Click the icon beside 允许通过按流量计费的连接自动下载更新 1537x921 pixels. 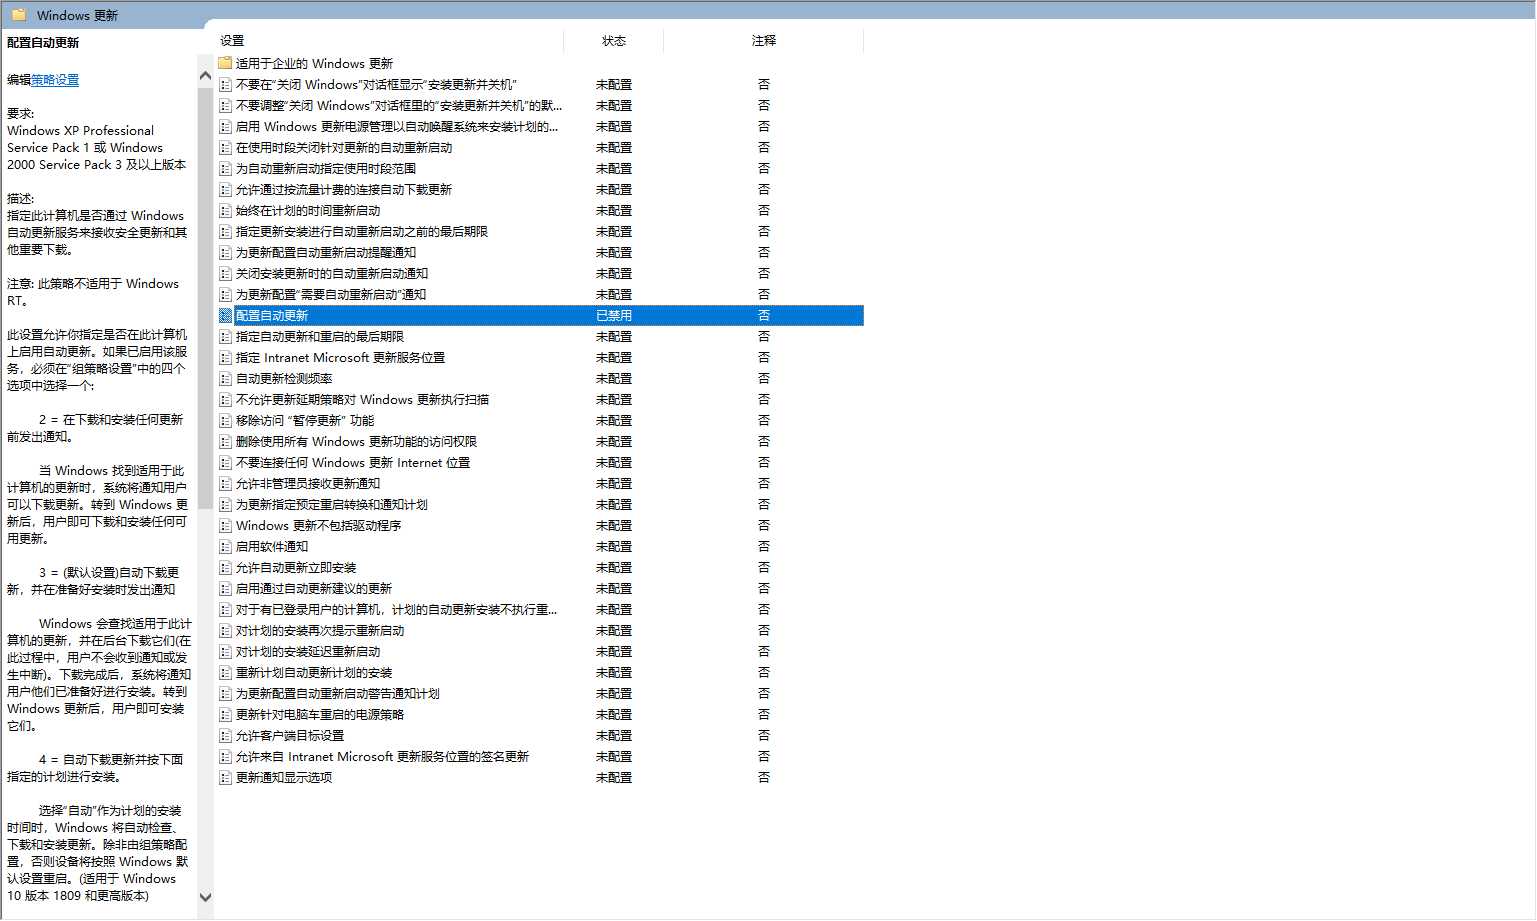225,189
